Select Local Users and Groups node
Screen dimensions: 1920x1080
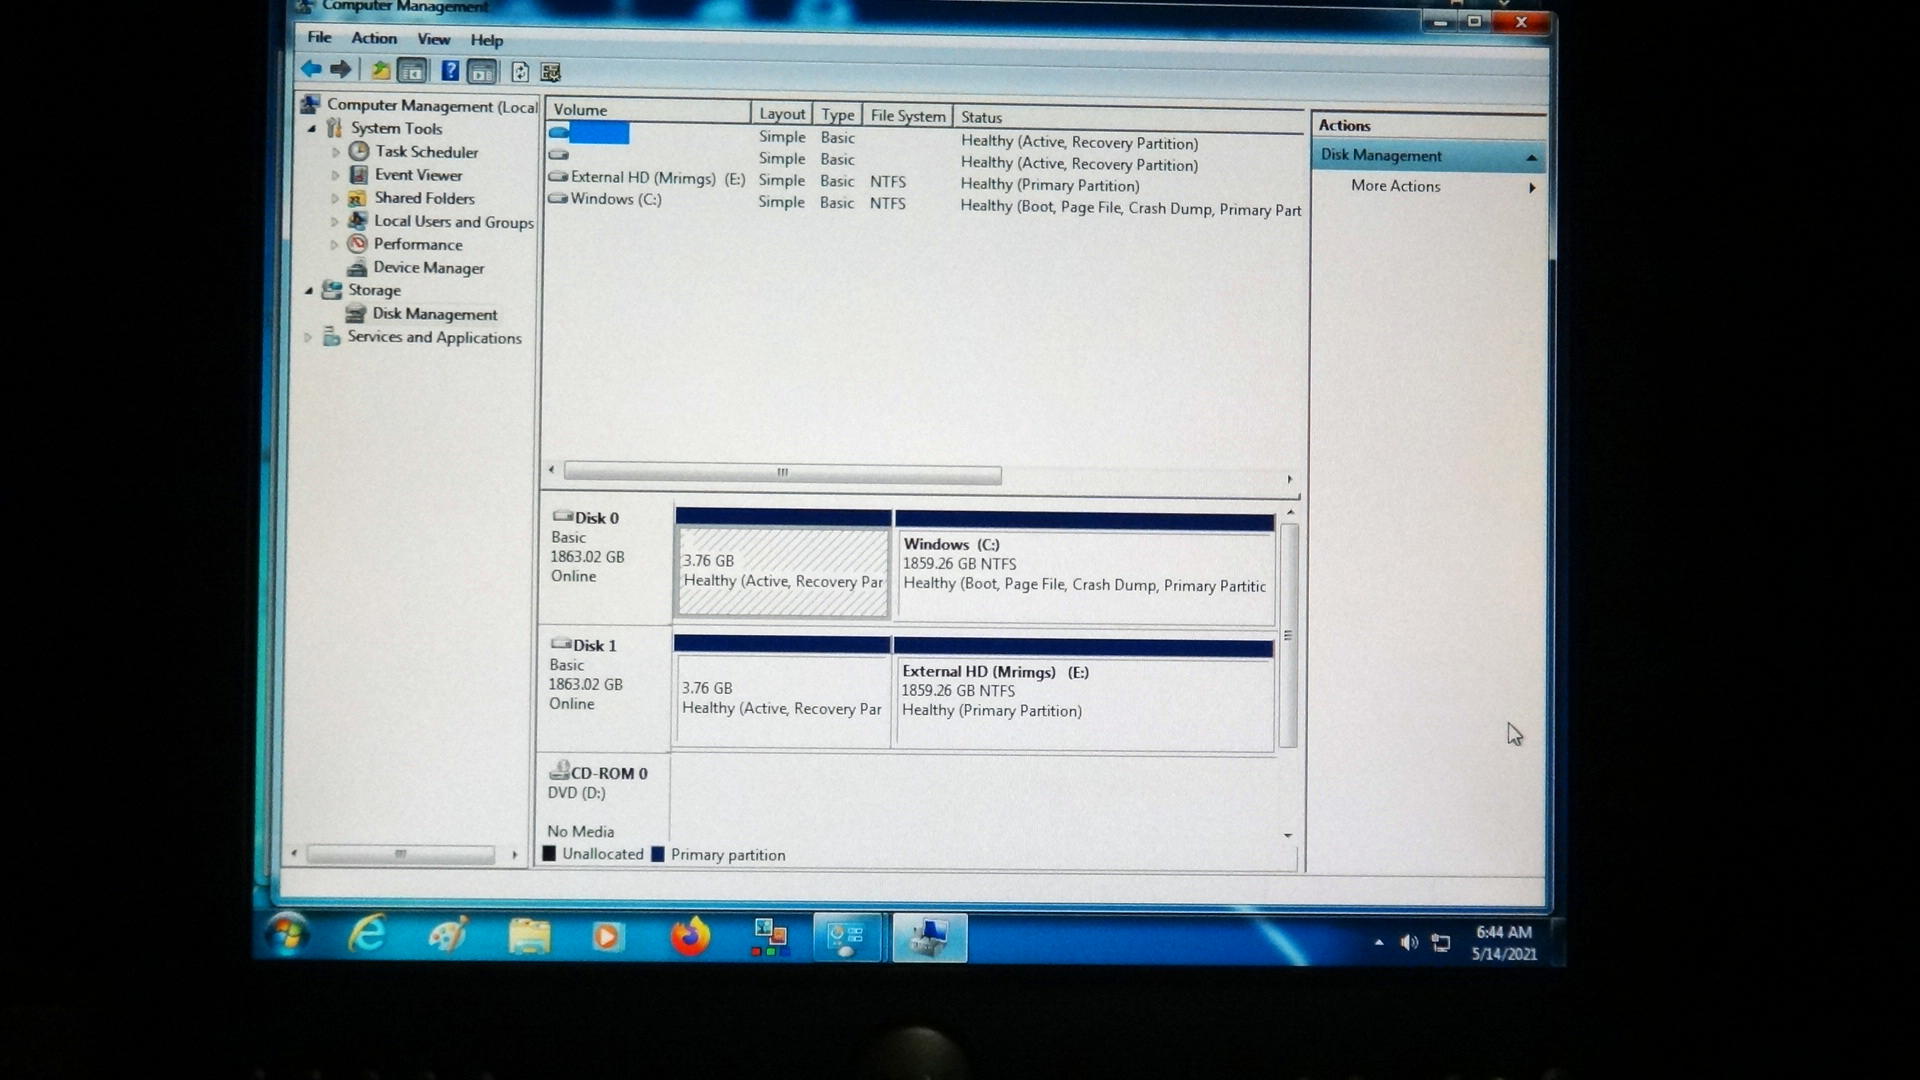(453, 222)
